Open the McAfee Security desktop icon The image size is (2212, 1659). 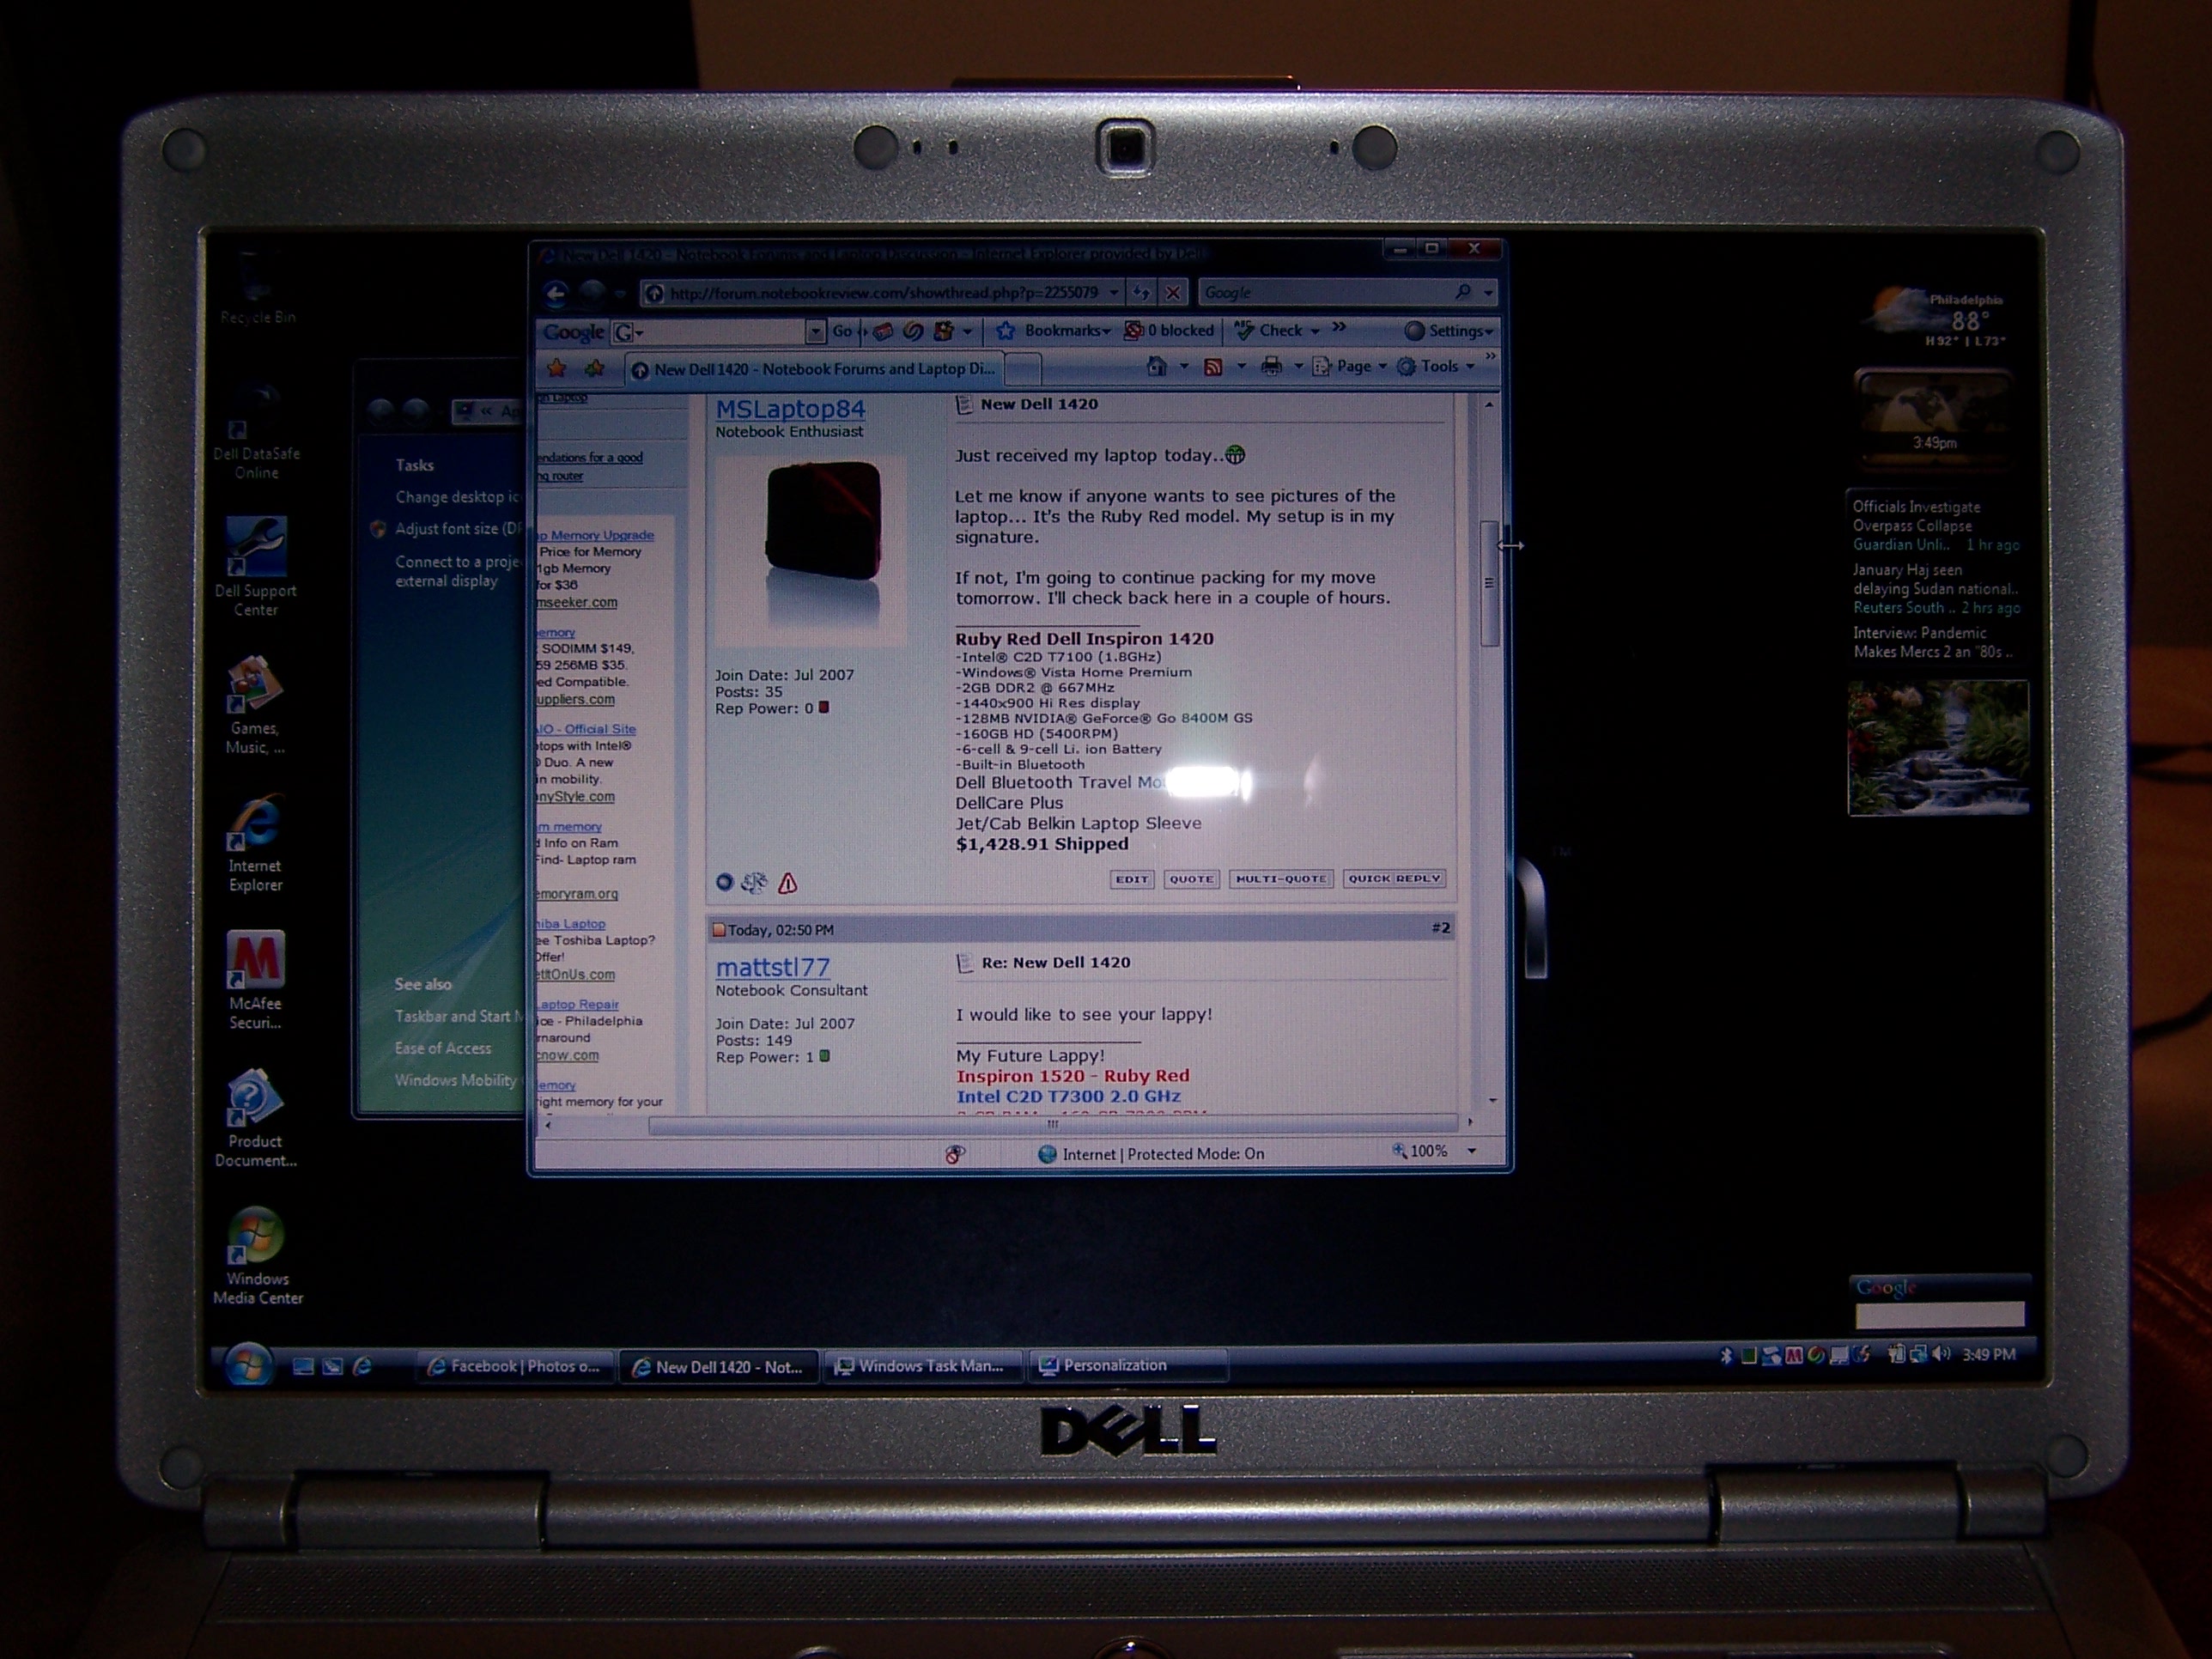tap(255, 980)
